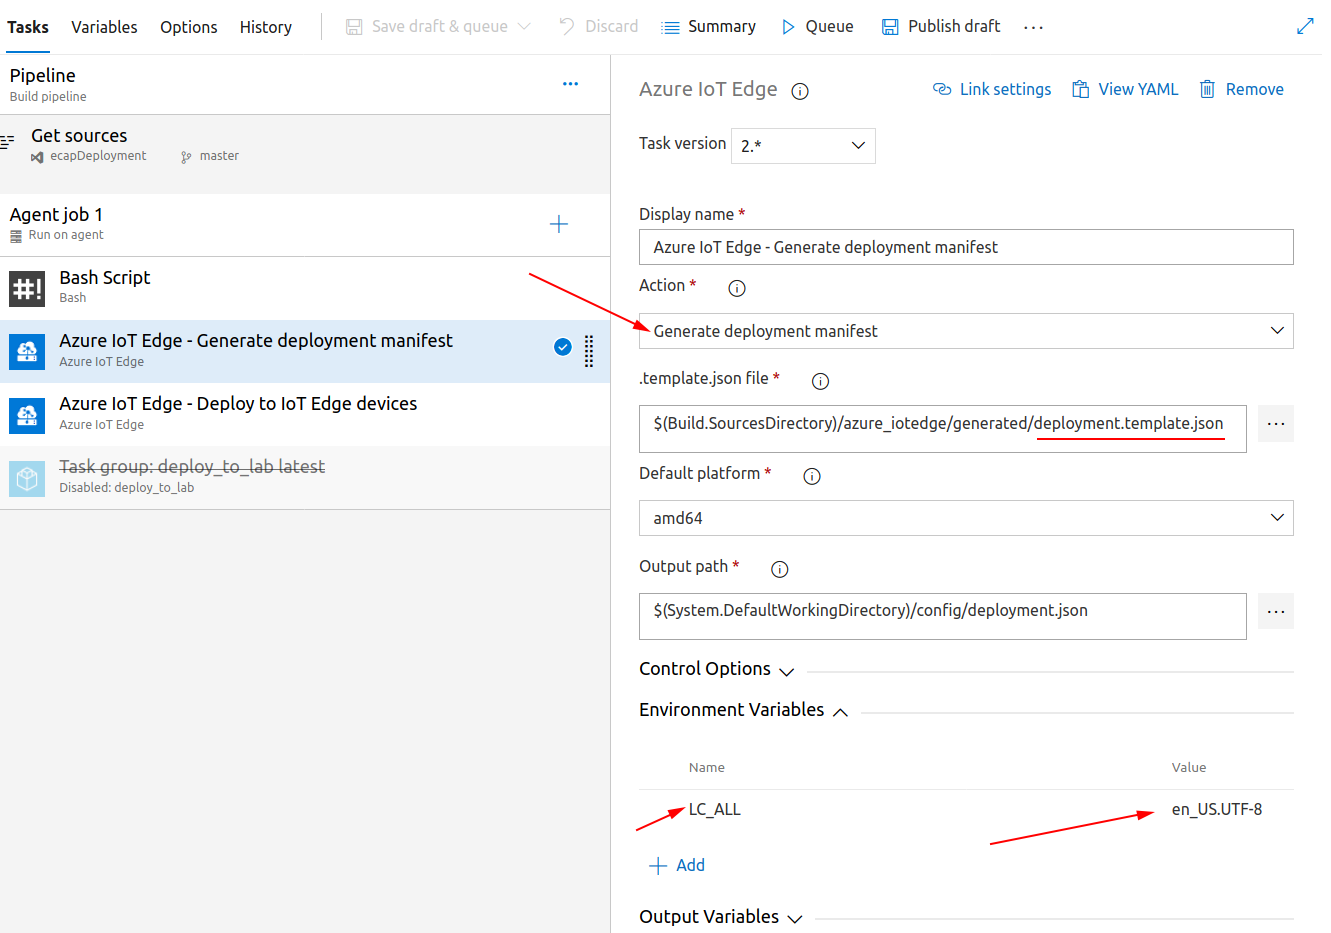Open the toolbar more options ellipsis
1331x933 pixels.
pyautogui.click(x=1033, y=27)
